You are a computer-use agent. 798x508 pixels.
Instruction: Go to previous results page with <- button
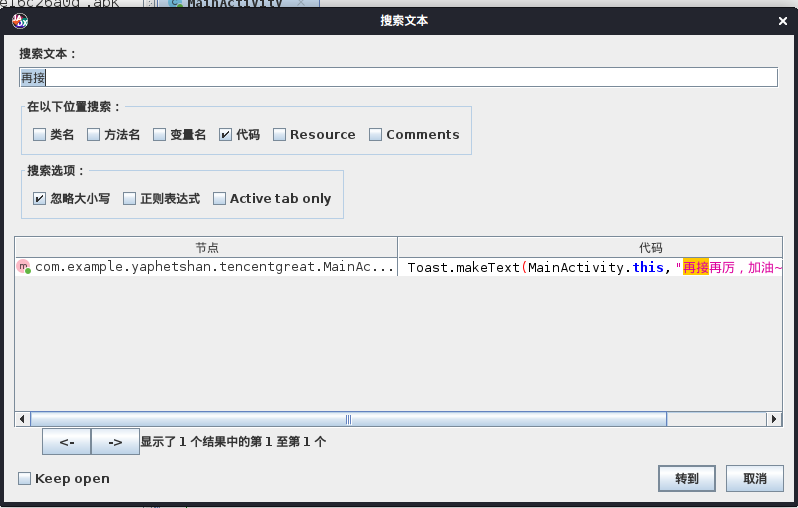[x=67, y=442]
